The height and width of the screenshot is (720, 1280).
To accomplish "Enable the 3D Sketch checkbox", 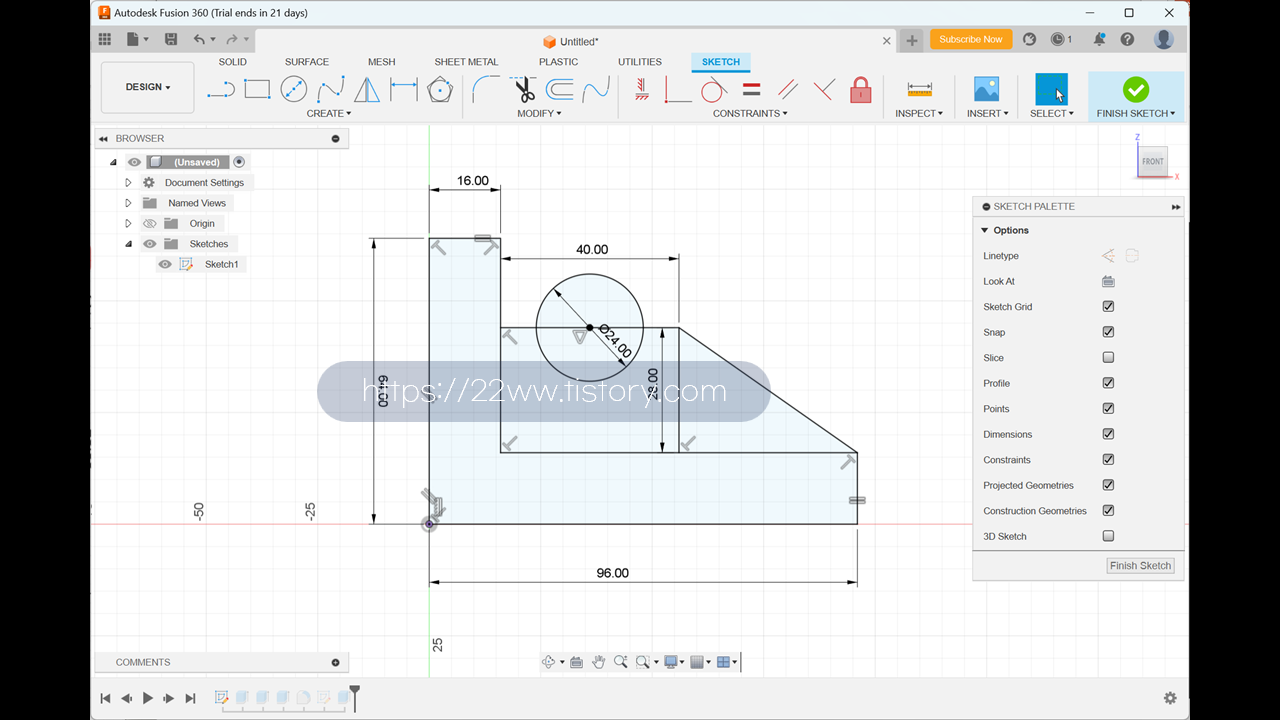I will point(1108,536).
